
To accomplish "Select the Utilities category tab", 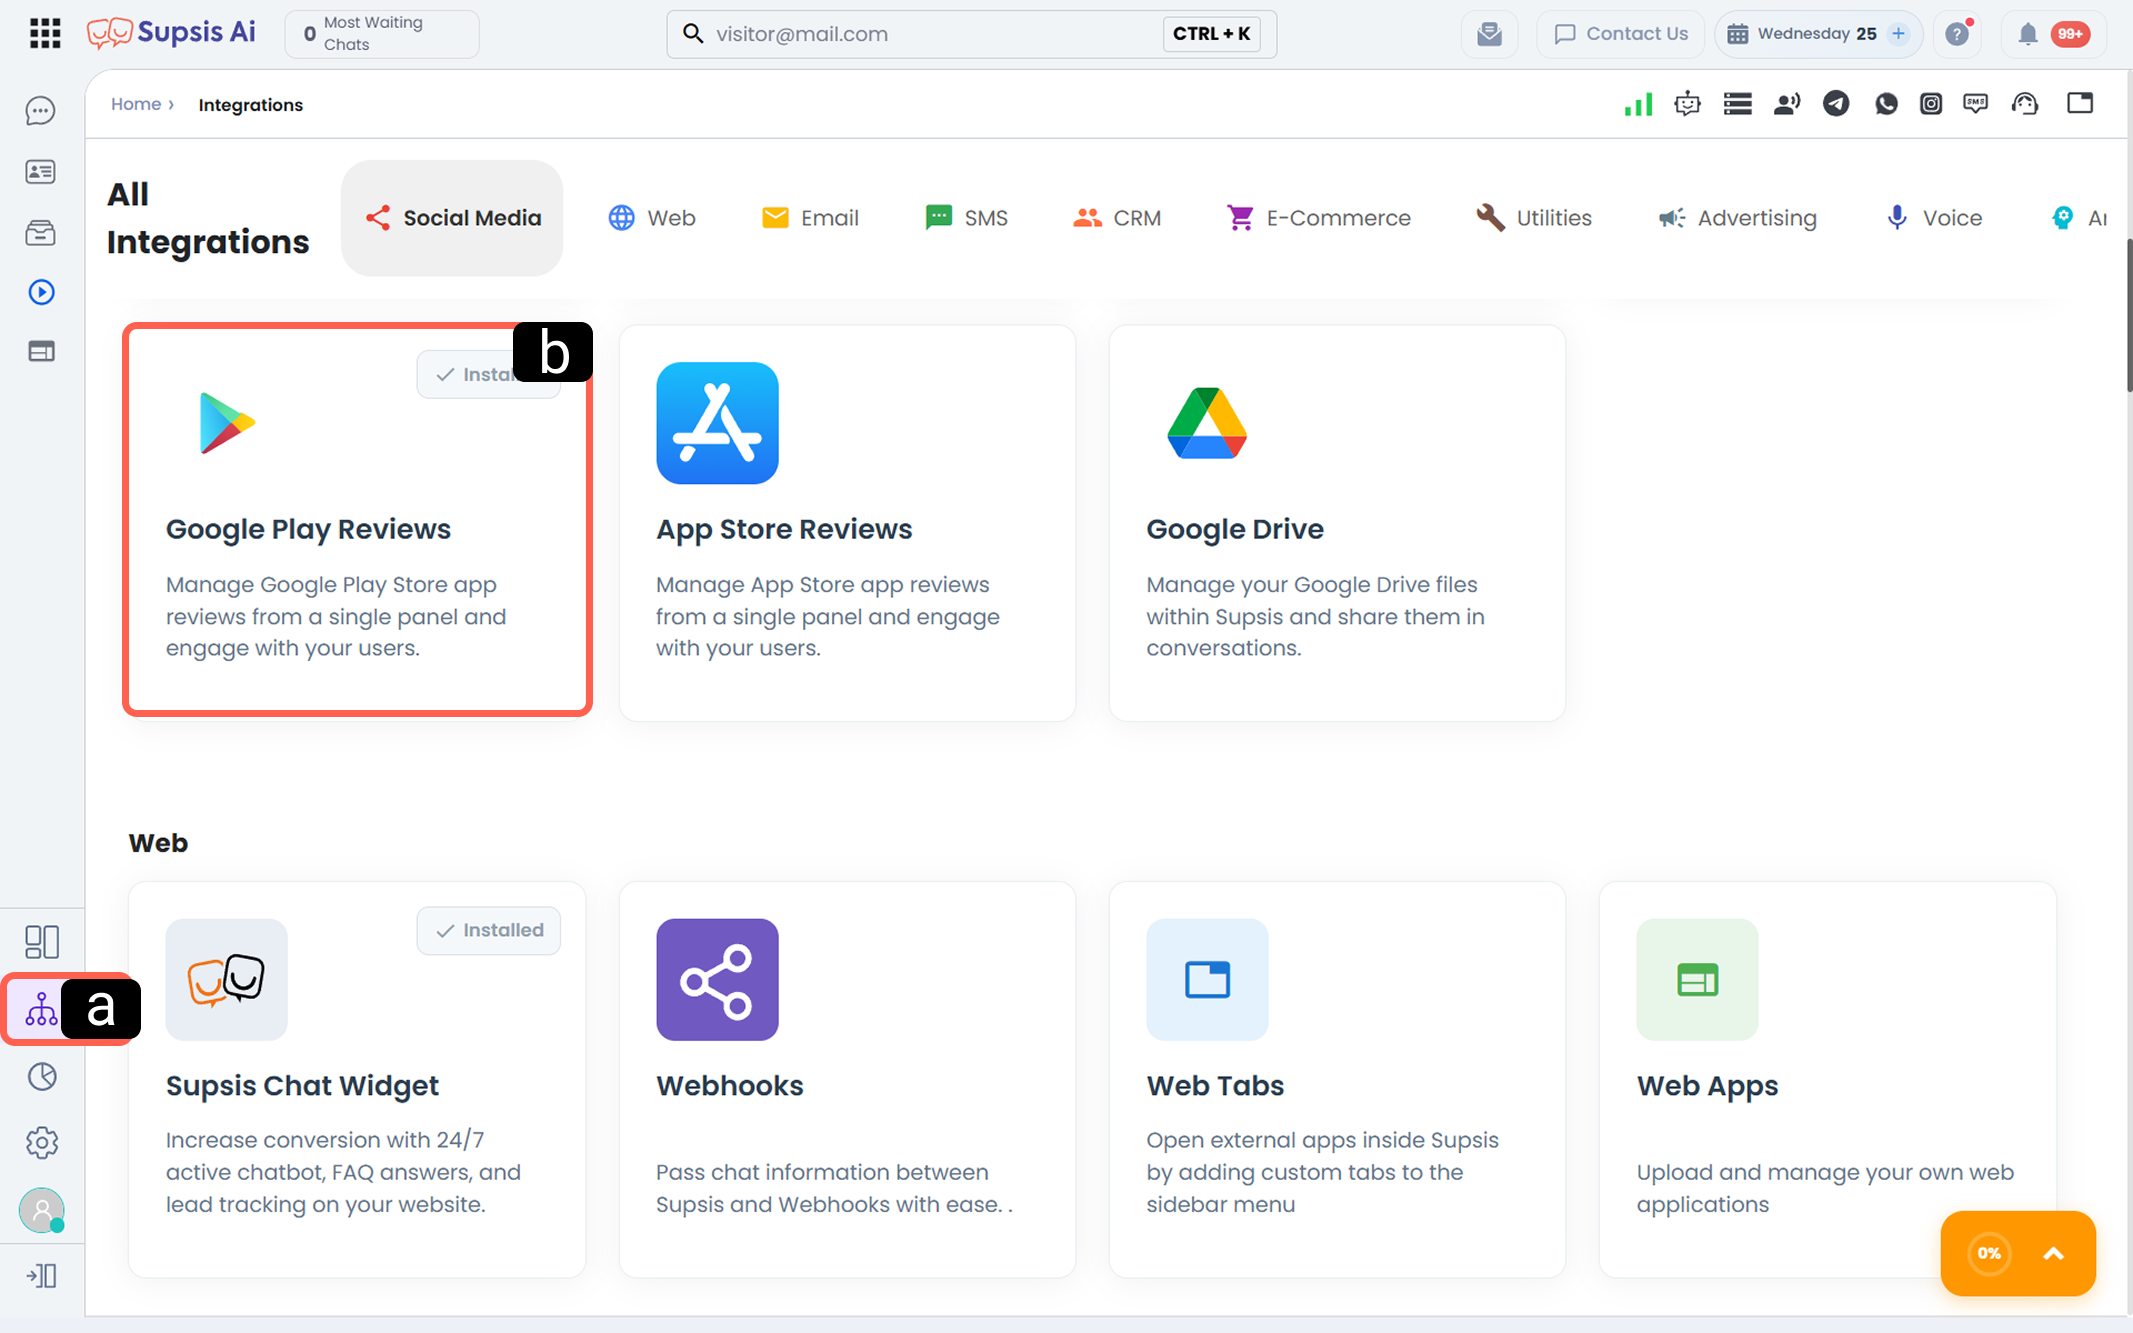I will pyautogui.click(x=1534, y=218).
